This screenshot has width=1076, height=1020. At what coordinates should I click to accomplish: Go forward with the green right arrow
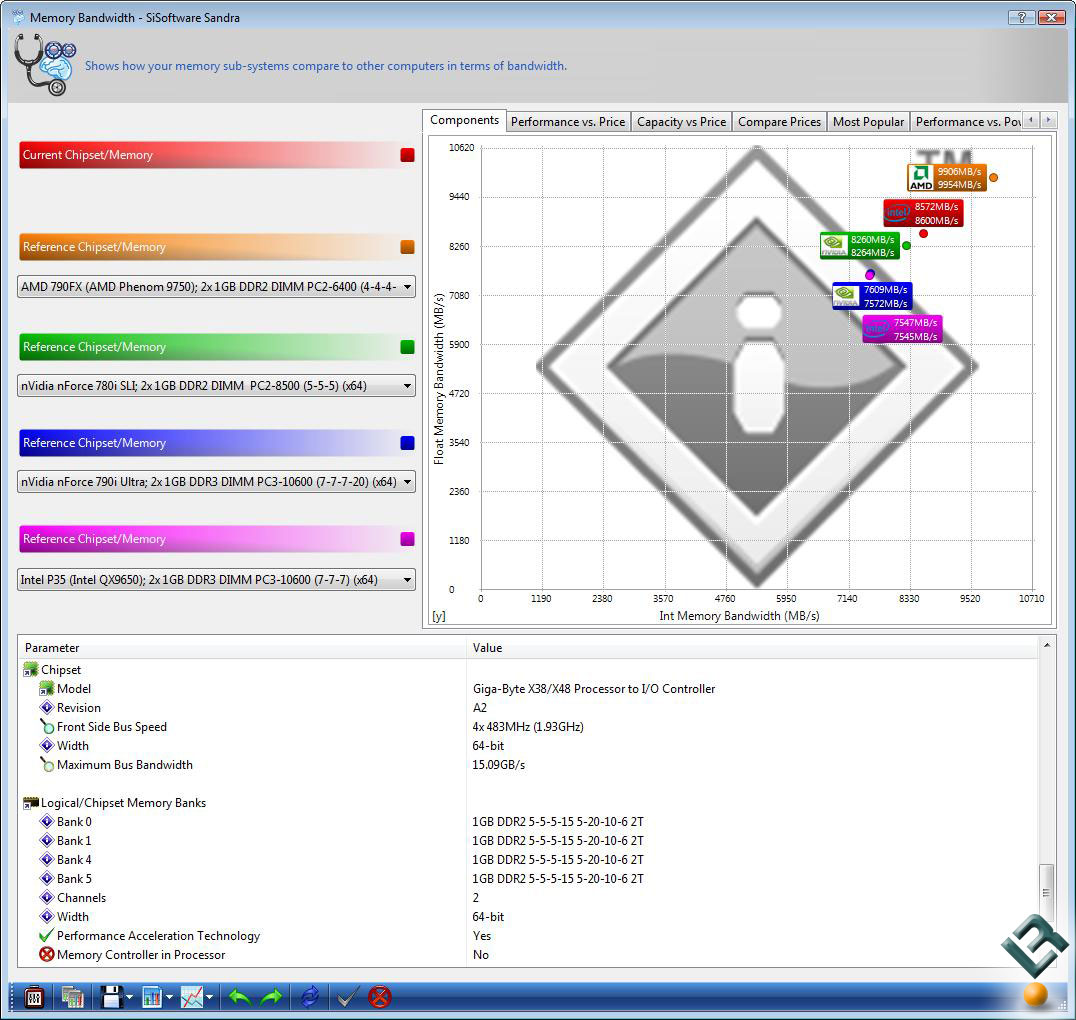click(272, 997)
